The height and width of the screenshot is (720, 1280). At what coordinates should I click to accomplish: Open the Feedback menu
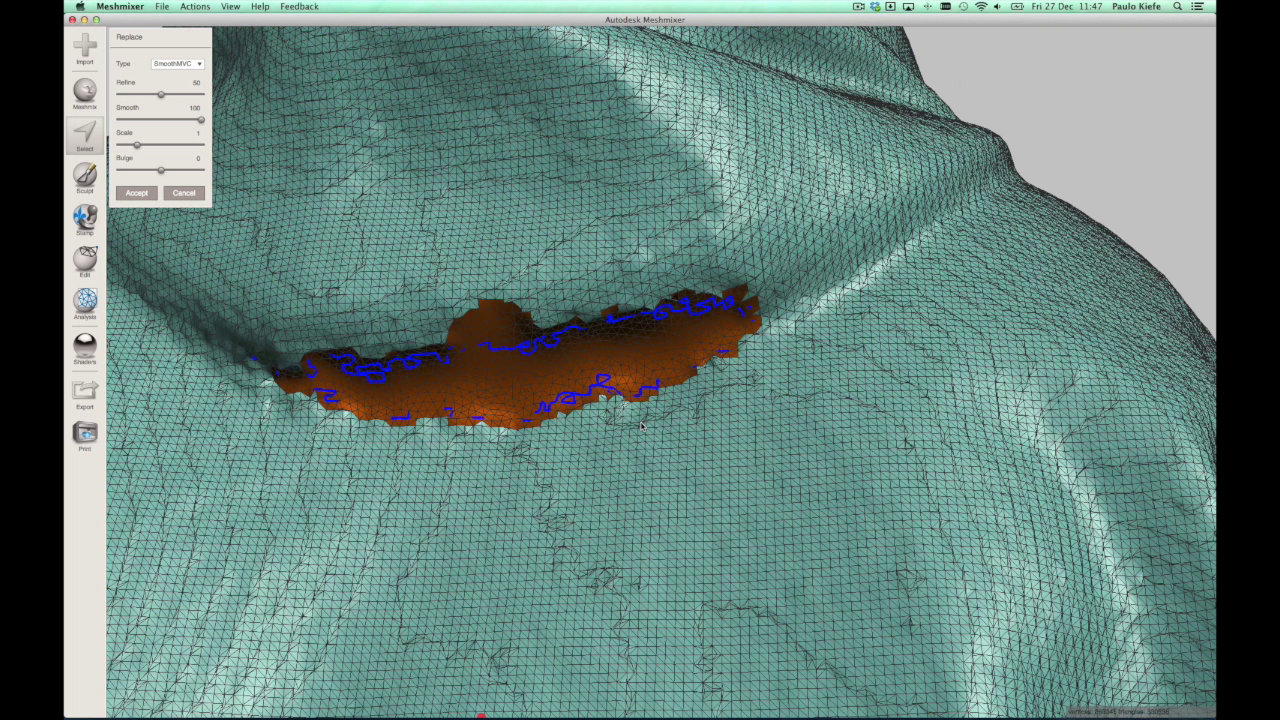299,6
